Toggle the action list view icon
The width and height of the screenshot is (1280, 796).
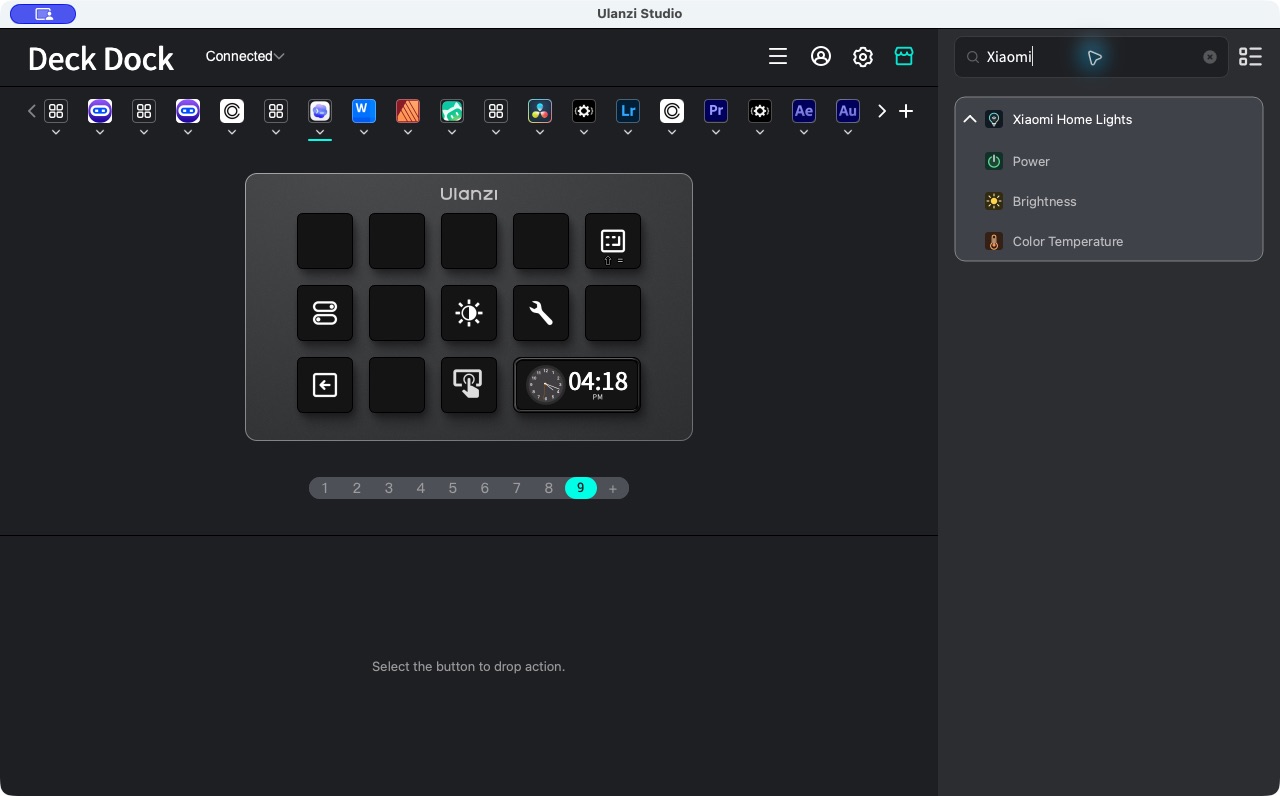coord(1250,57)
